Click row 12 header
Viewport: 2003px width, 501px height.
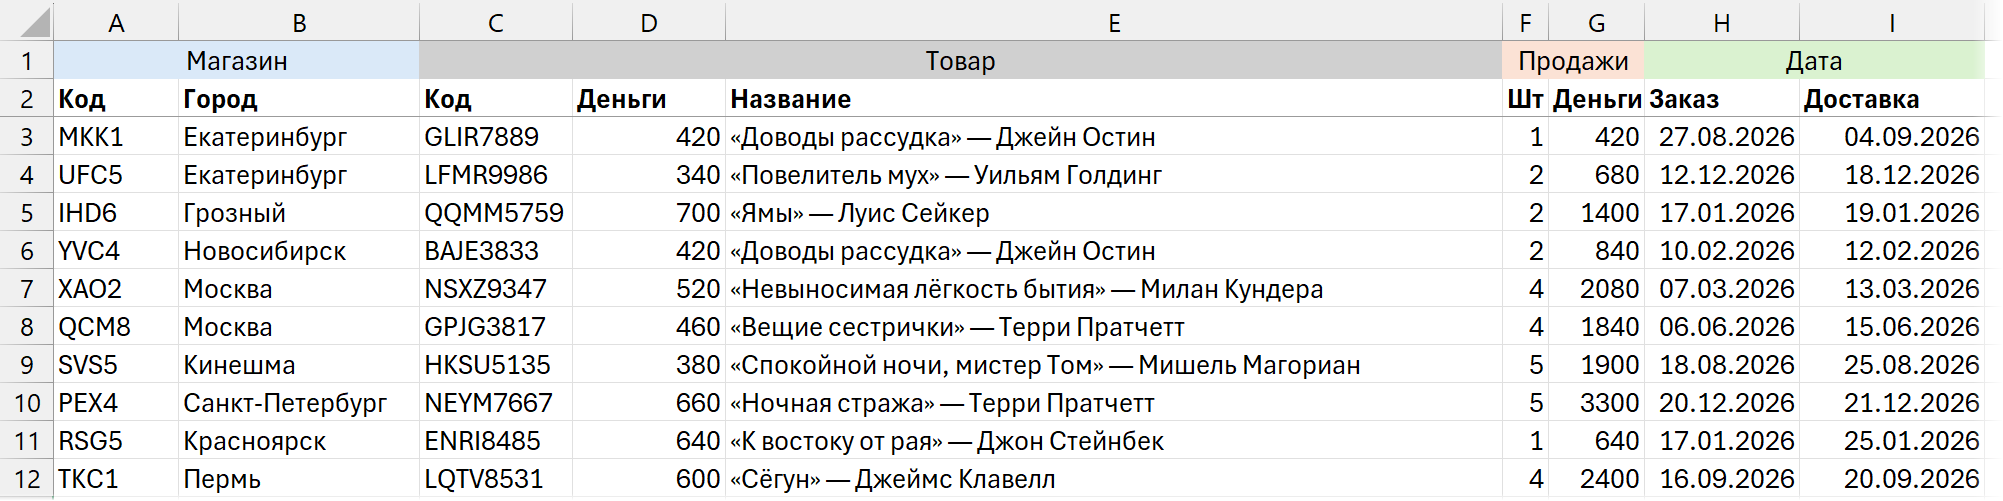point(27,479)
